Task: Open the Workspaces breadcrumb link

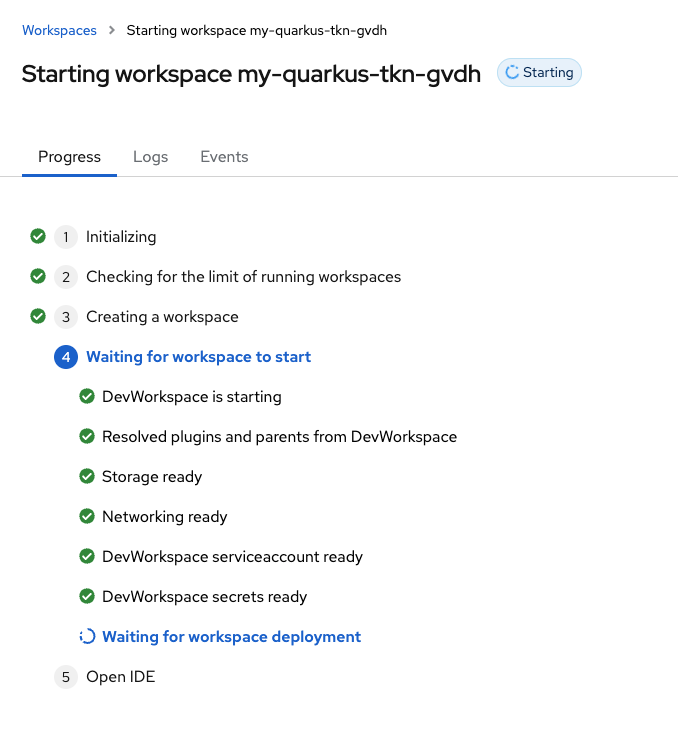Action: tap(59, 30)
